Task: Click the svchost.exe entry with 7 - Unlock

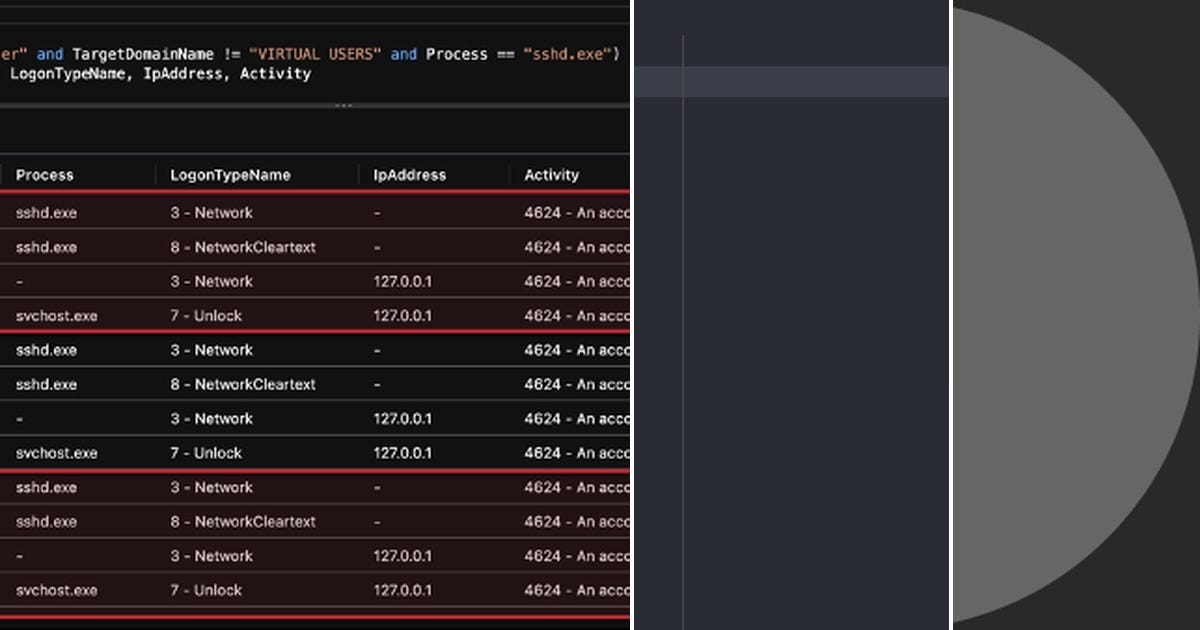Action: [57, 316]
